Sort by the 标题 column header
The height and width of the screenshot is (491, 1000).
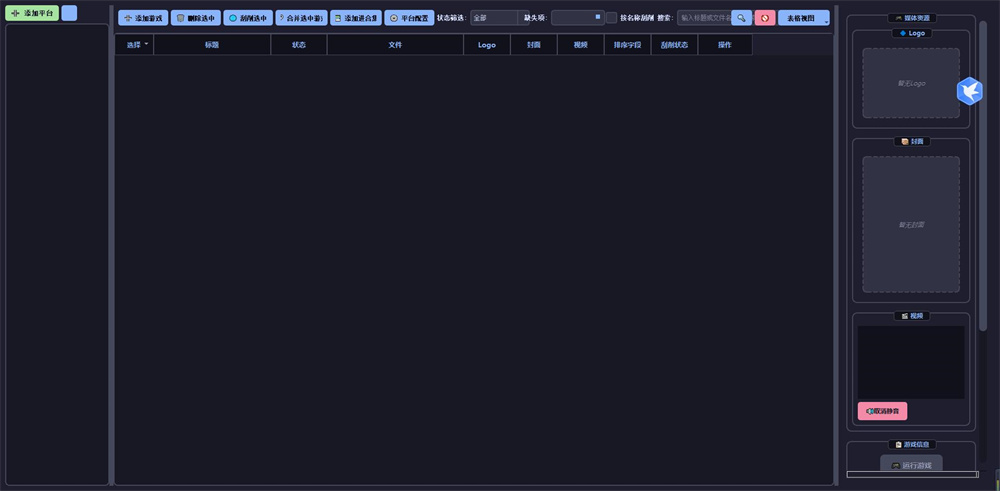[212, 45]
